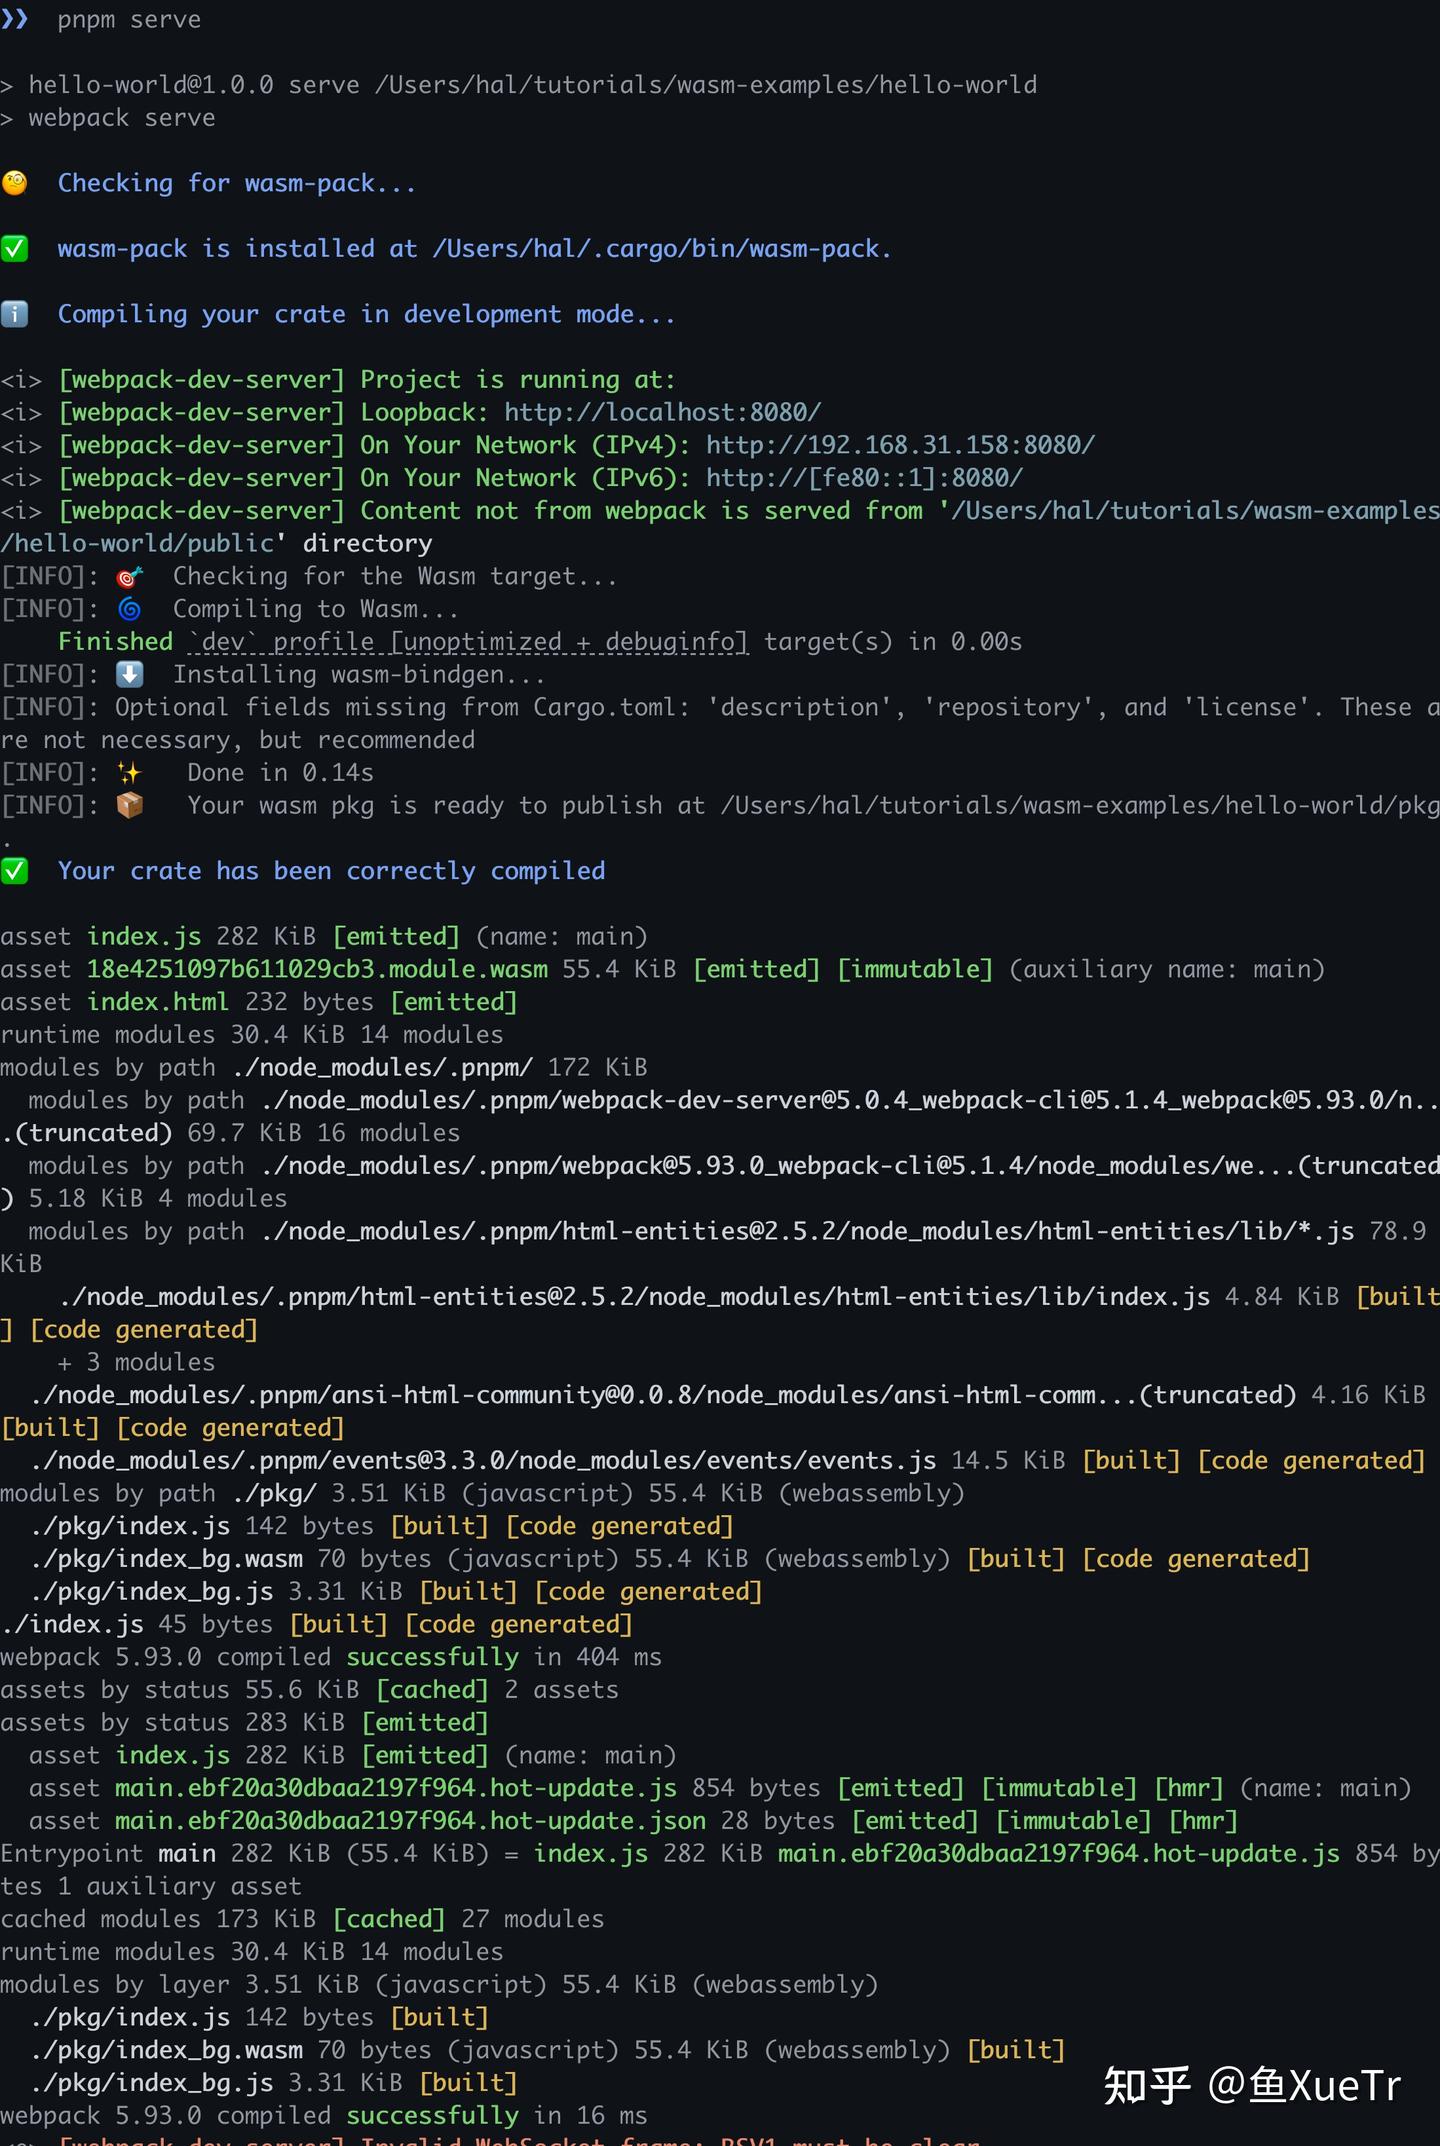Click the sparkles emoji beside "Done in 0.14s"
This screenshot has width=1440, height=2146.
(x=130, y=773)
